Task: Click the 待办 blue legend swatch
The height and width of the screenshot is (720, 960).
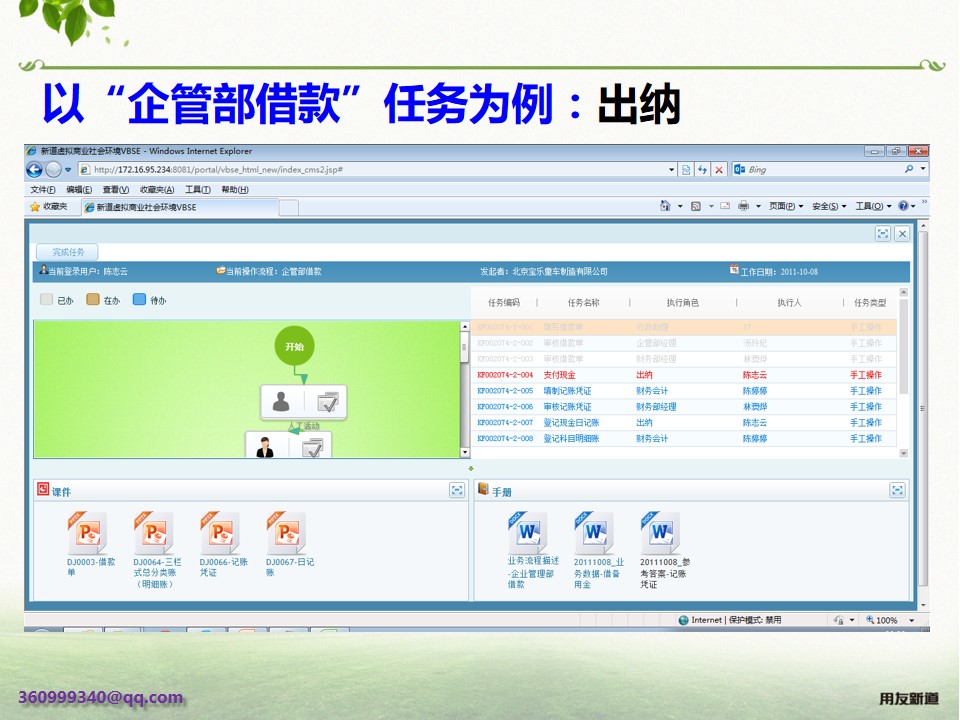Action: (x=139, y=299)
